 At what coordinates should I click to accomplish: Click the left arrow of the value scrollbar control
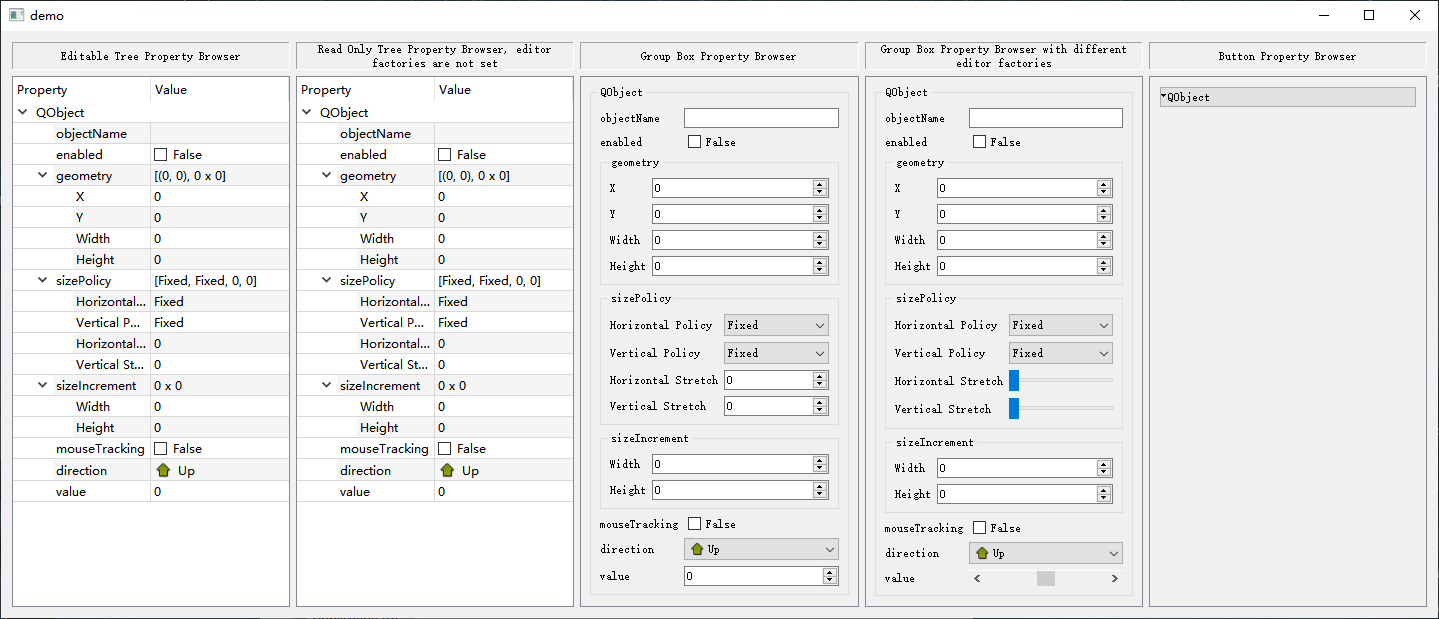pos(977,578)
